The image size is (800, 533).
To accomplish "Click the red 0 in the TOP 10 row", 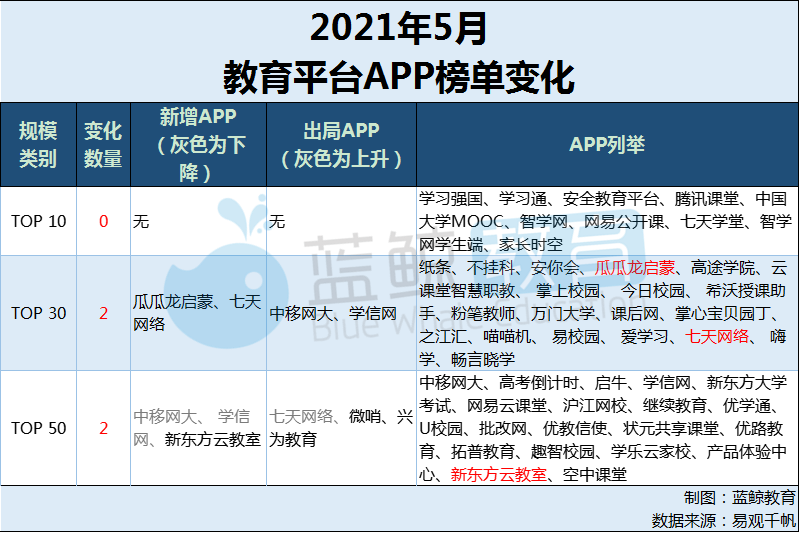I will pos(103,221).
